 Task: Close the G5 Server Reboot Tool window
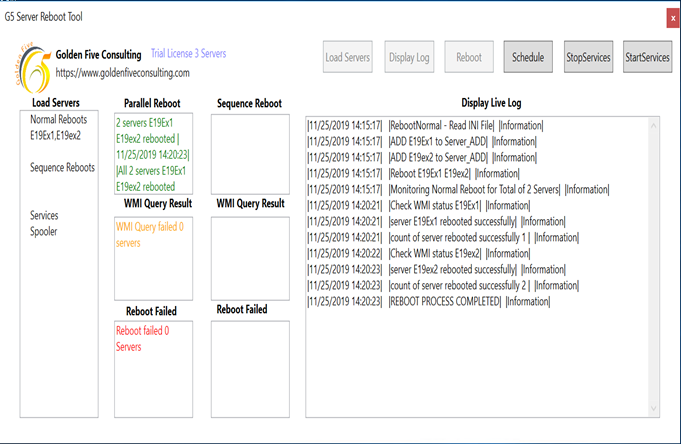[x=672, y=18]
